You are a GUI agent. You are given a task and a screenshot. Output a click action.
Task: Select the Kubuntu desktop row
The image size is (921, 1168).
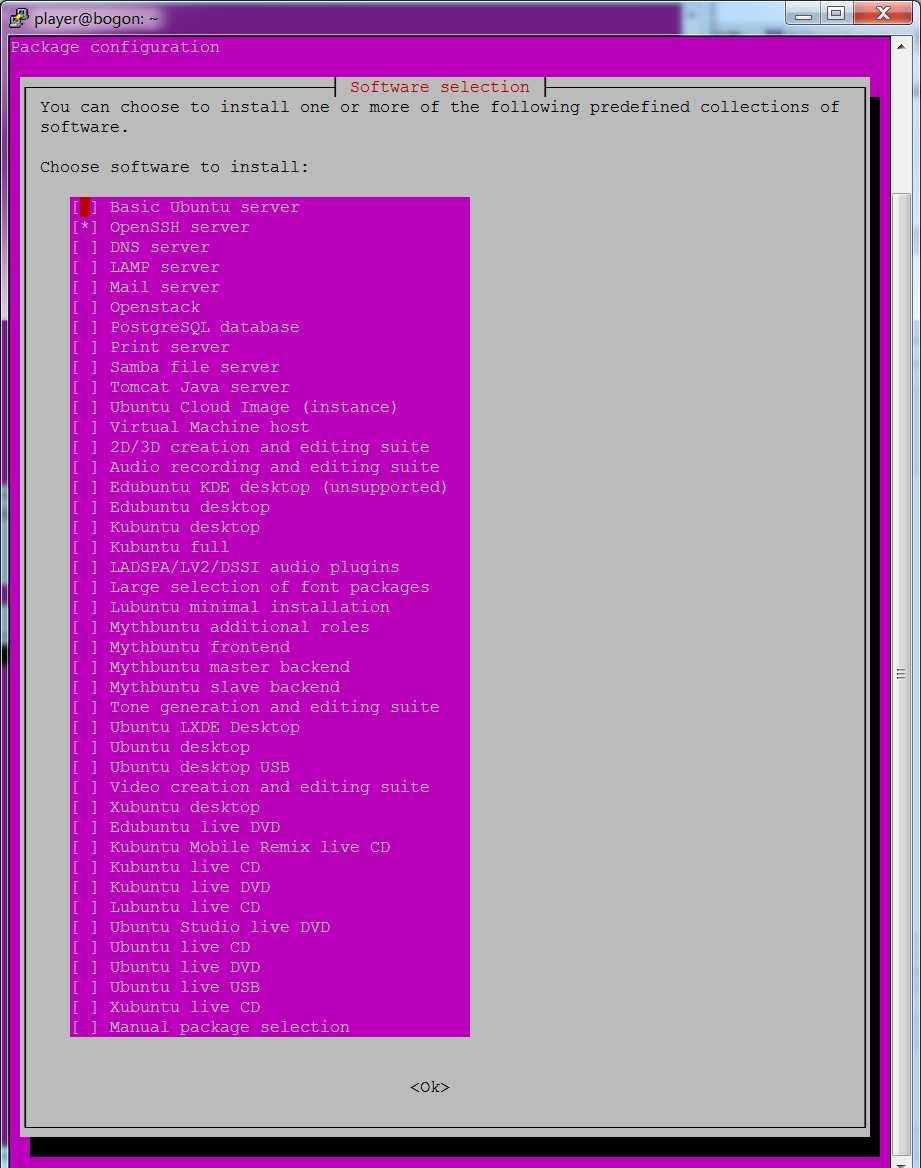tap(270, 527)
